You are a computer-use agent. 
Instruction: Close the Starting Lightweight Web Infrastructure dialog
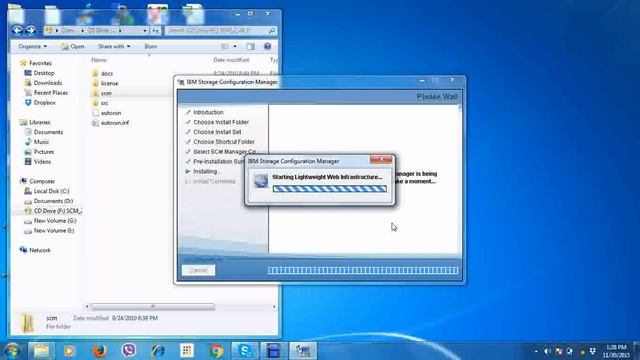381,159
